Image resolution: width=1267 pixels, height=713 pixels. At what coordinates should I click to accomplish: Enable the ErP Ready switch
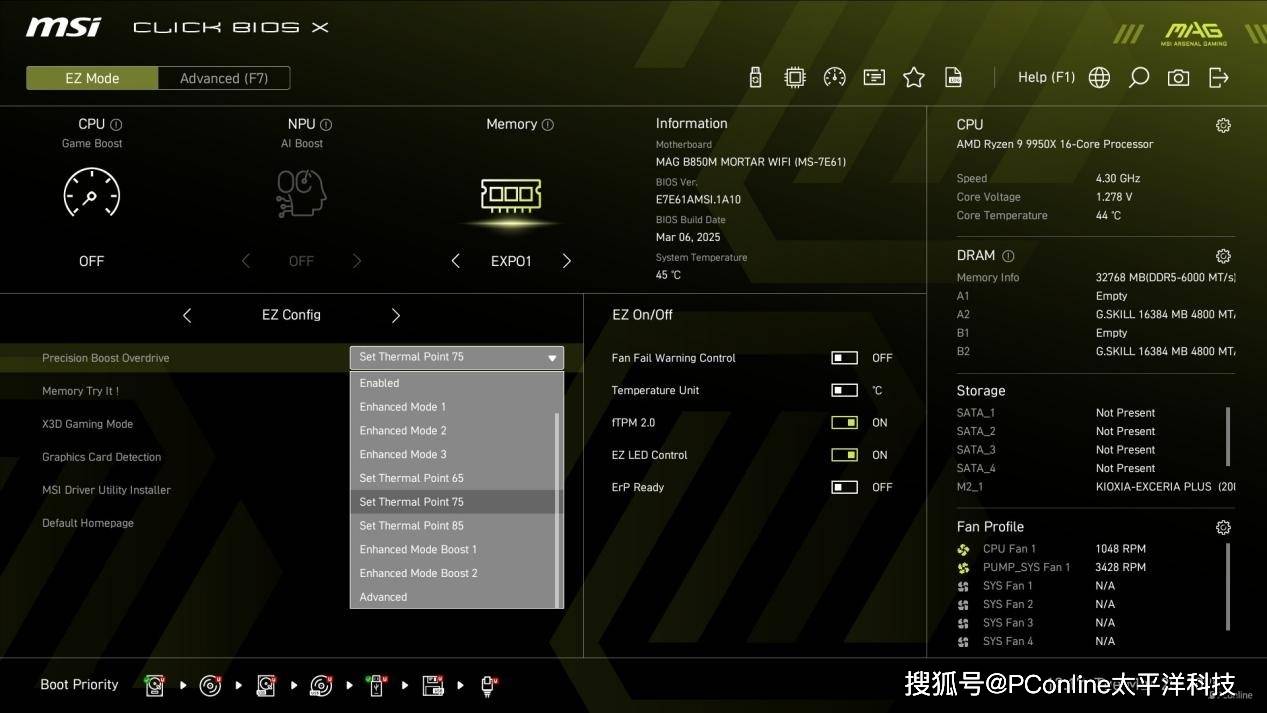click(844, 487)
